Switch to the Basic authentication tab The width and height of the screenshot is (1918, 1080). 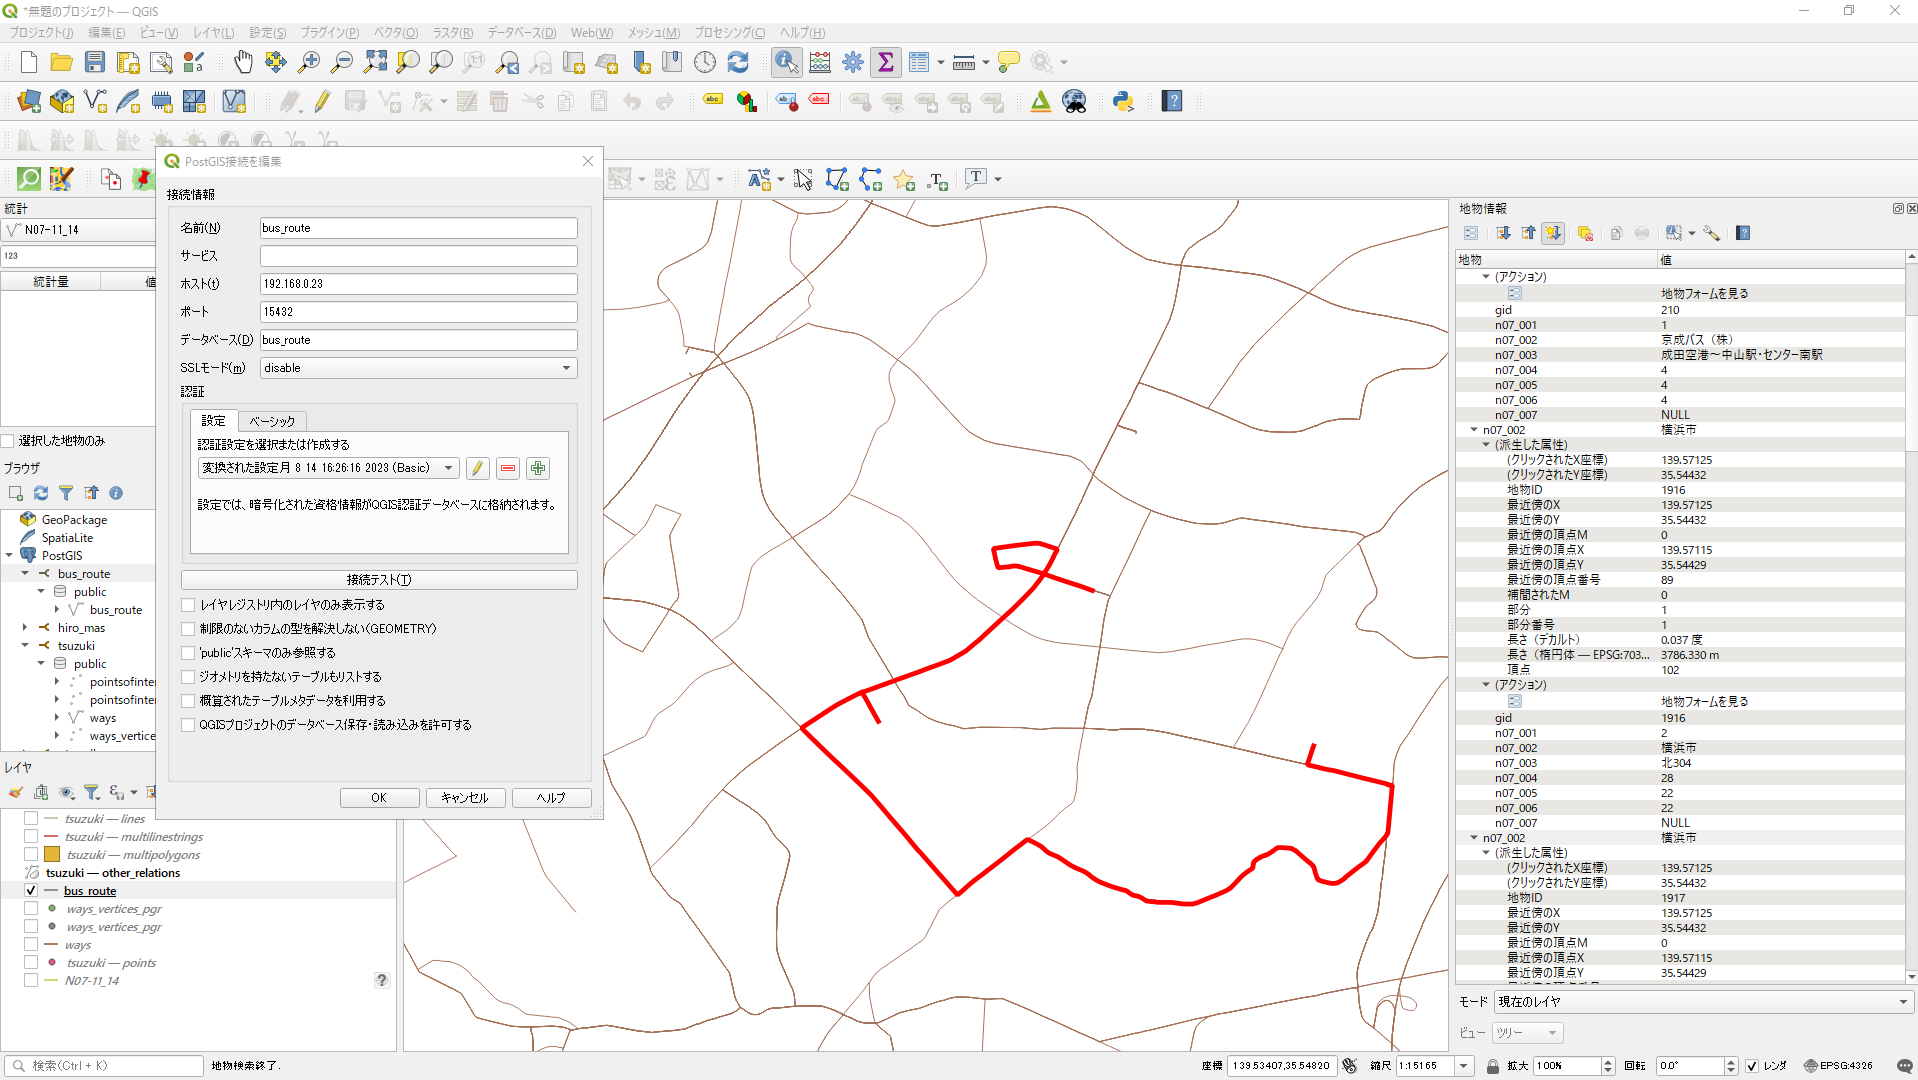272,421
